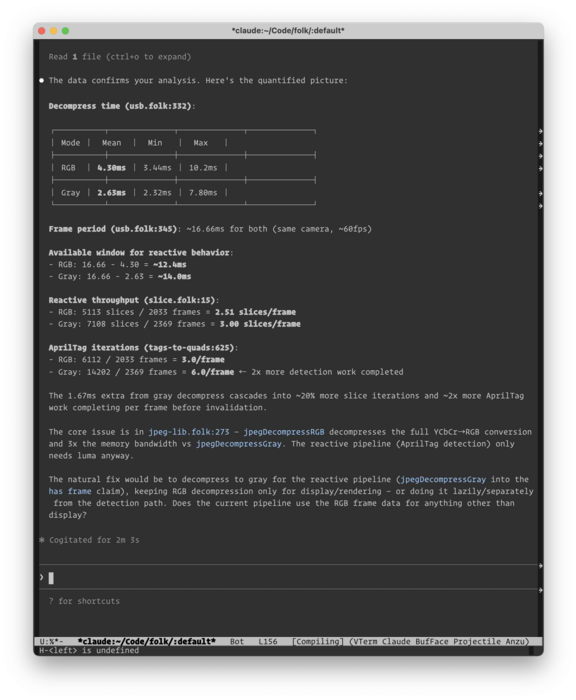The height and width of the screenshot is (700, 576).
Task: Click the '3.44ms' RGB min cell
Action: click(x=157, y=168)
